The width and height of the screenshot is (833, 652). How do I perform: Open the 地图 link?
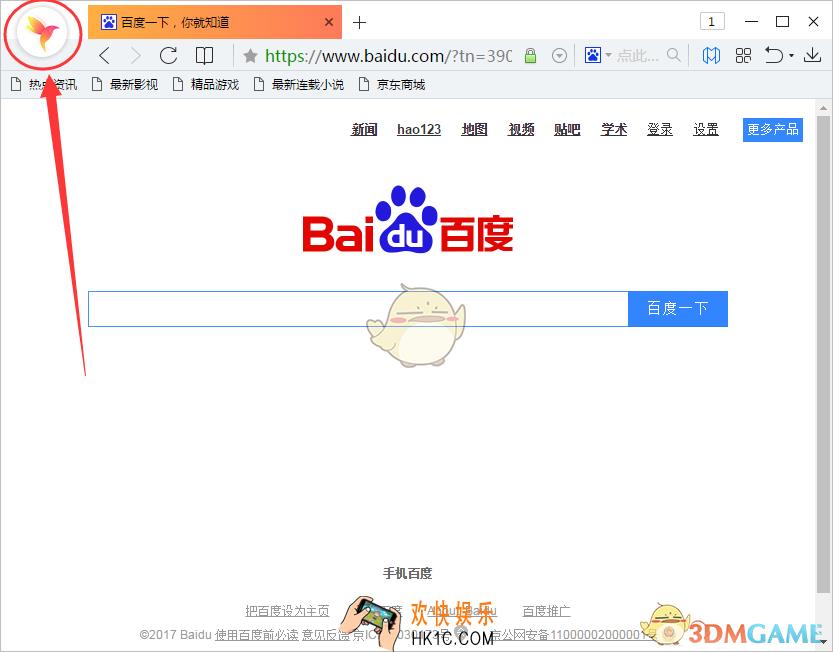click(x=474, y=129)
